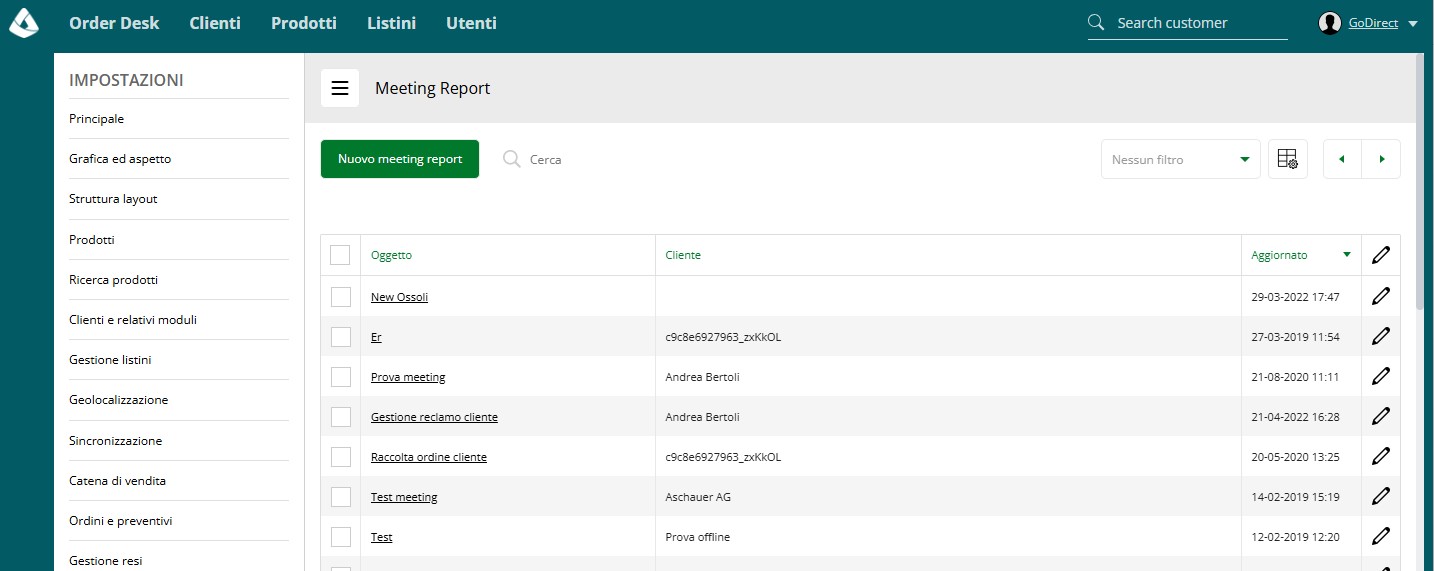Click the magnifier icon next to Search customer
Image resolution: width=1434 pixels, height=571 pixels.
(x=1097, y=22)
